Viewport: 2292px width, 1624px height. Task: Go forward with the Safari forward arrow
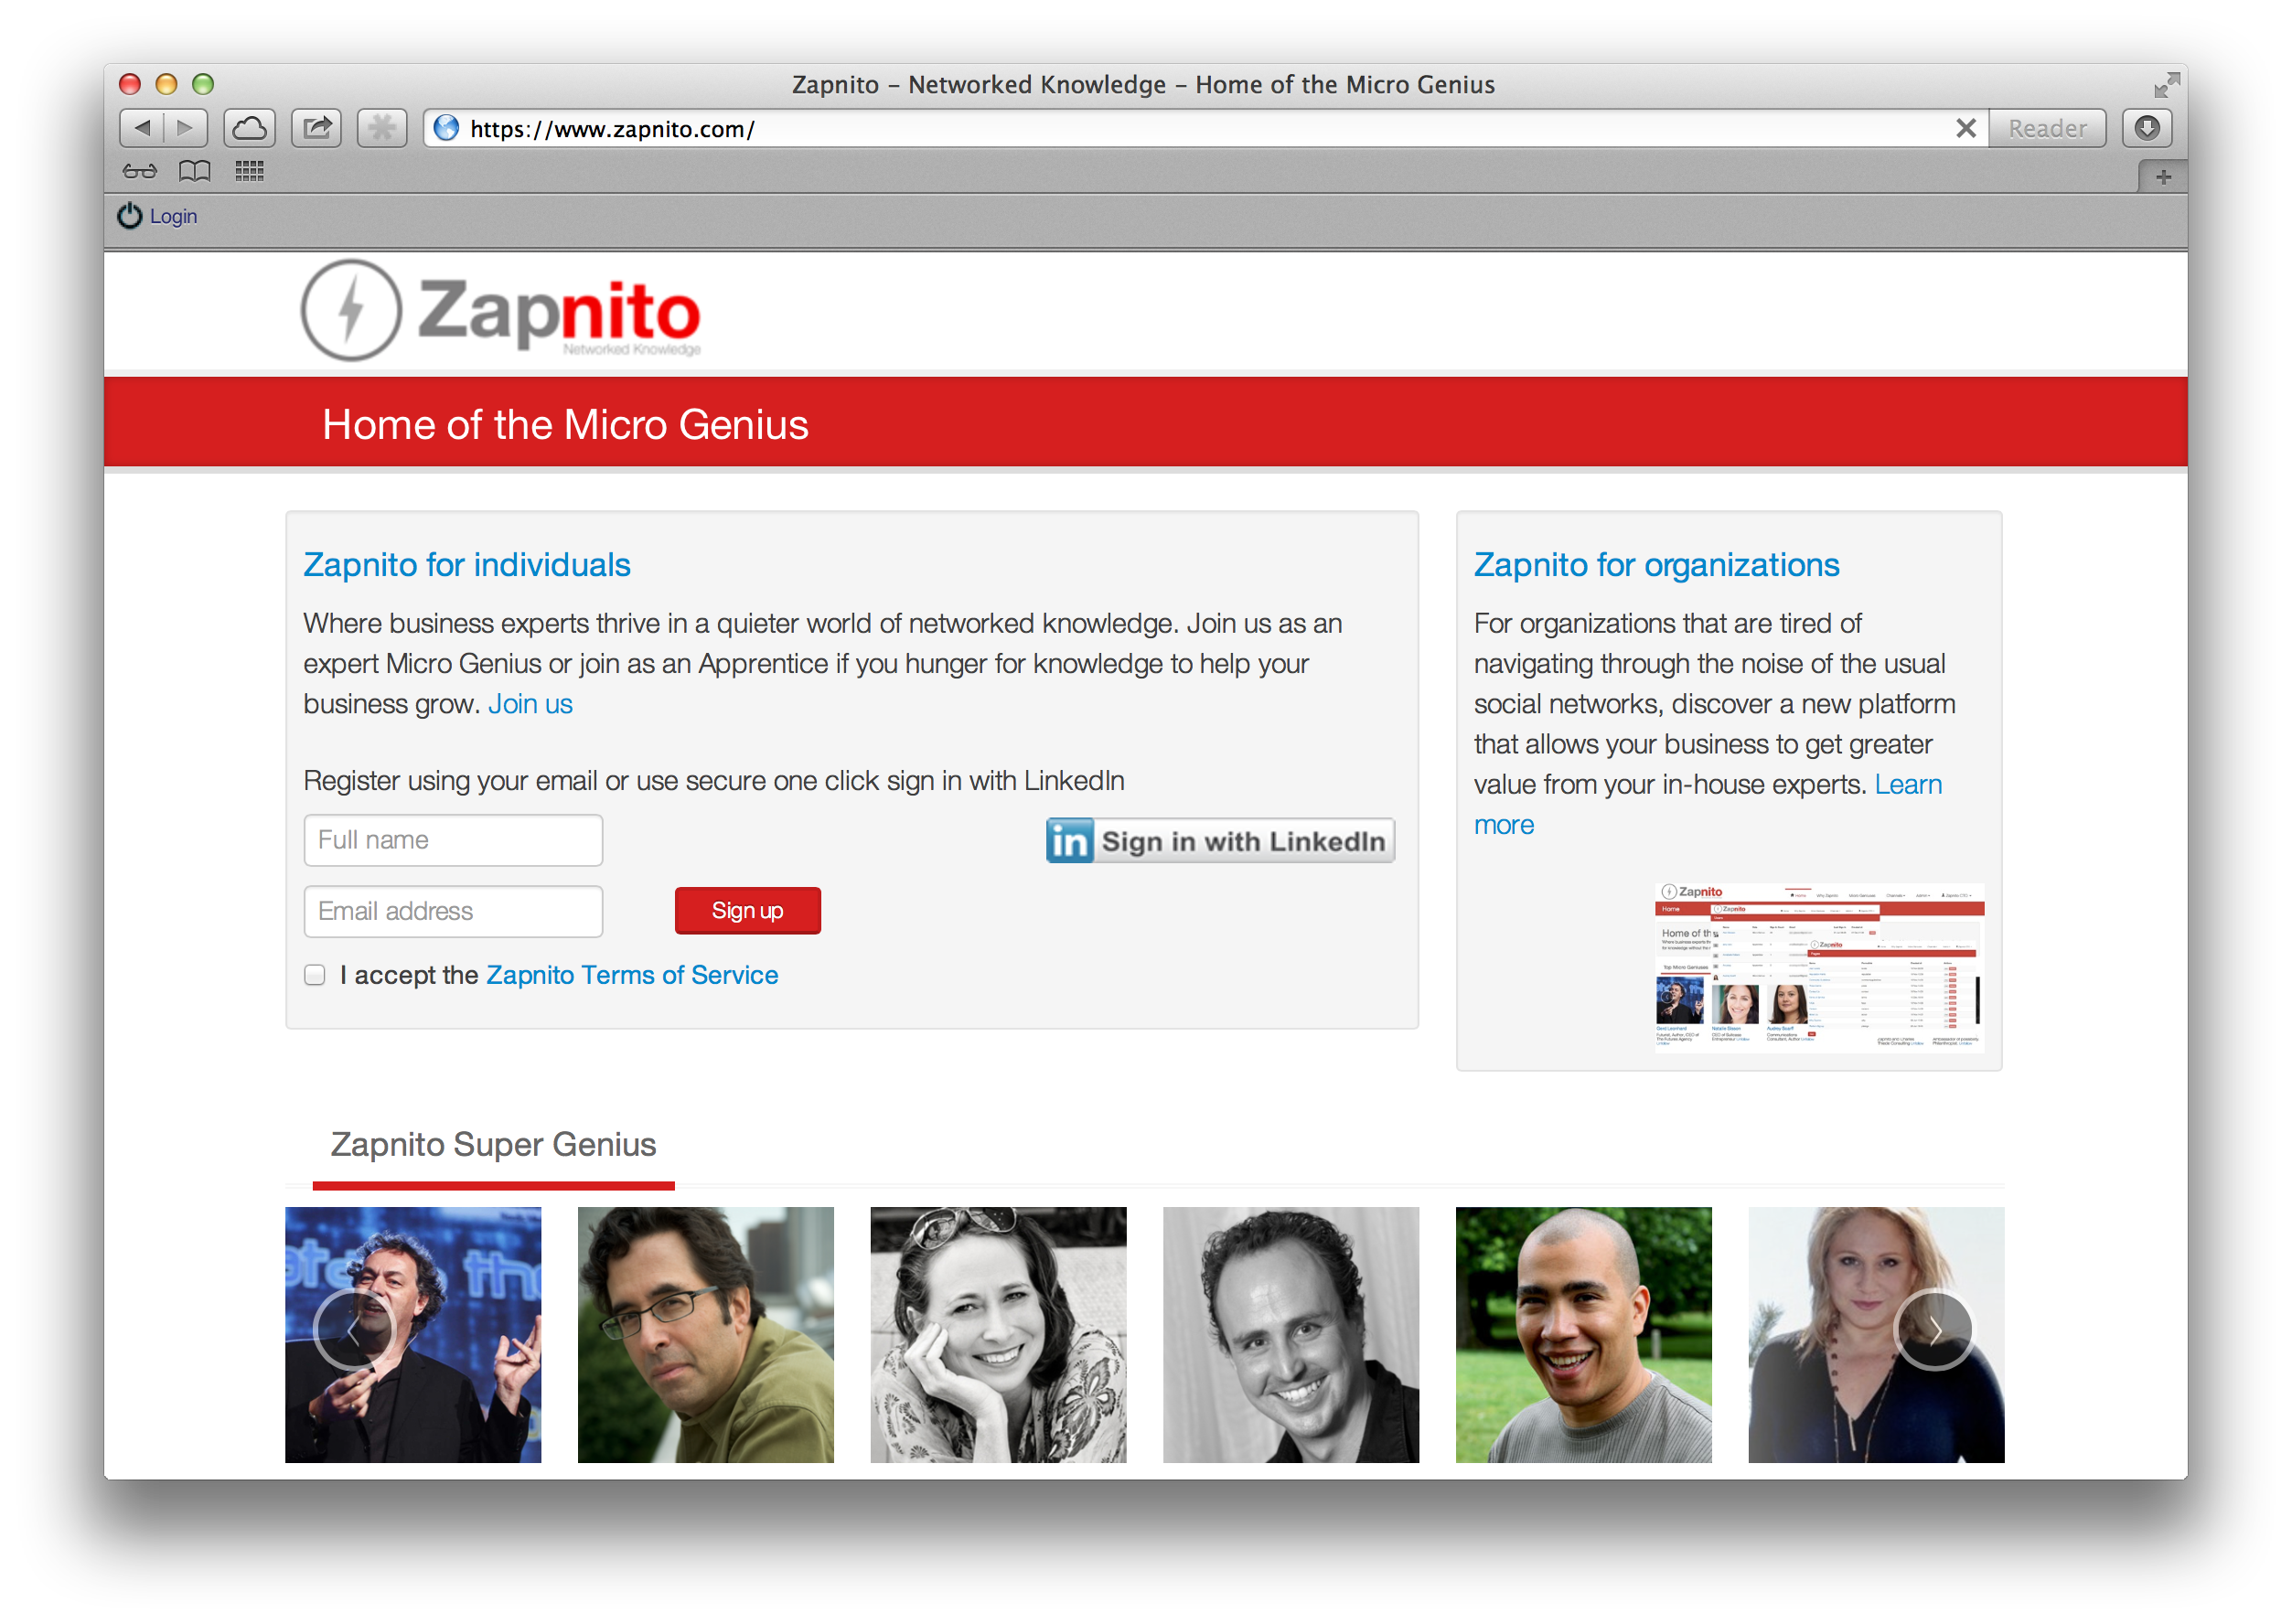[x=186, y=128]
